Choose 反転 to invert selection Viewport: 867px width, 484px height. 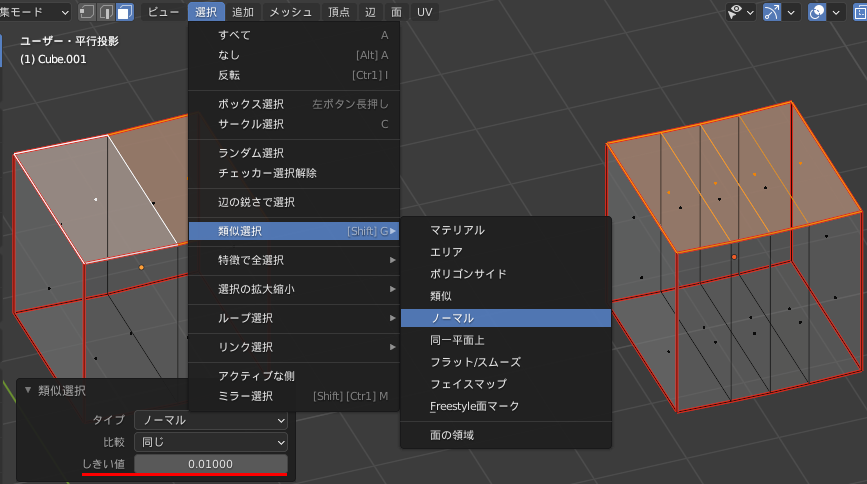[x=294, y=75]
